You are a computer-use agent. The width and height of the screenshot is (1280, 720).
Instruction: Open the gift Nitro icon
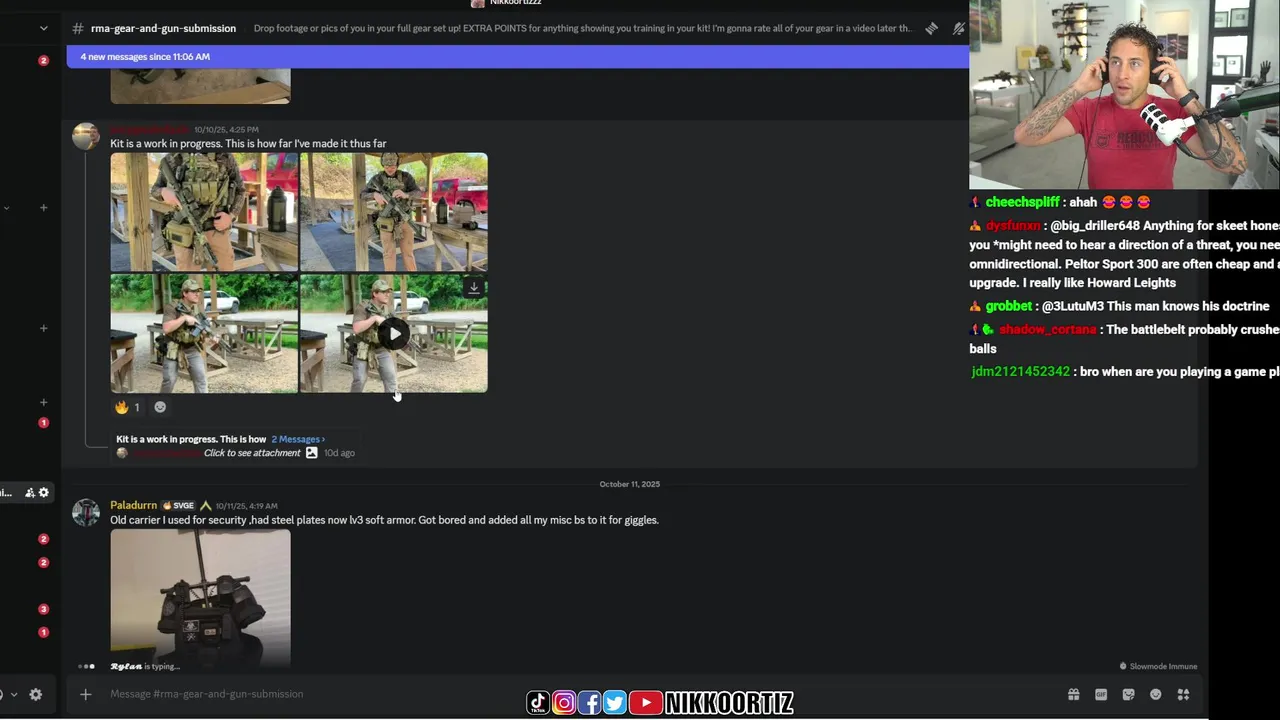click(1073, 694)
